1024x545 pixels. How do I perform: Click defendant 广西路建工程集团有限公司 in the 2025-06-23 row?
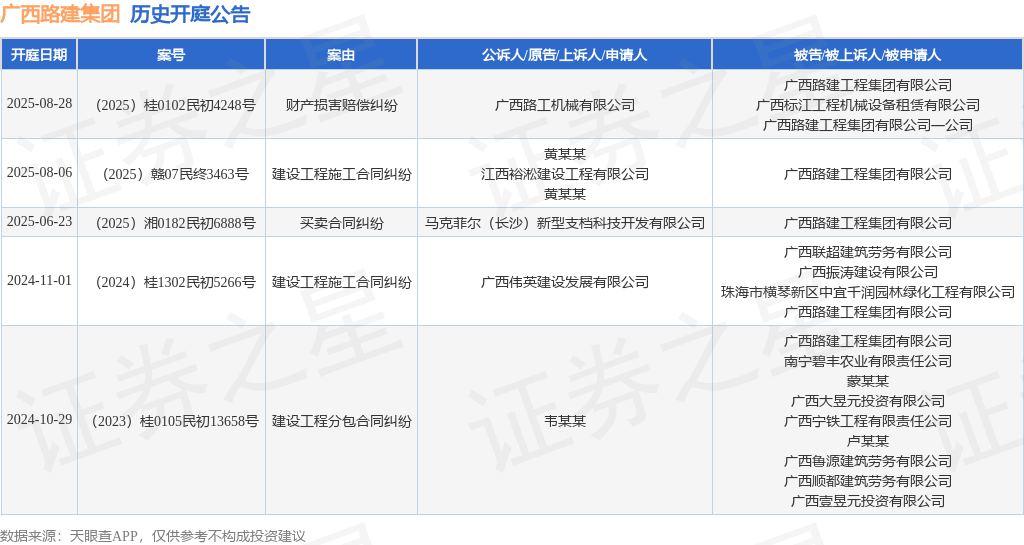[x=868, y=223]
